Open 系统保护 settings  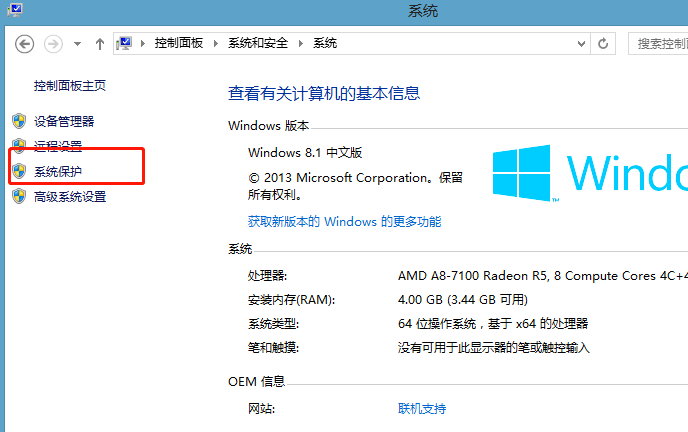pyautogui.click(x=58, y=171)
